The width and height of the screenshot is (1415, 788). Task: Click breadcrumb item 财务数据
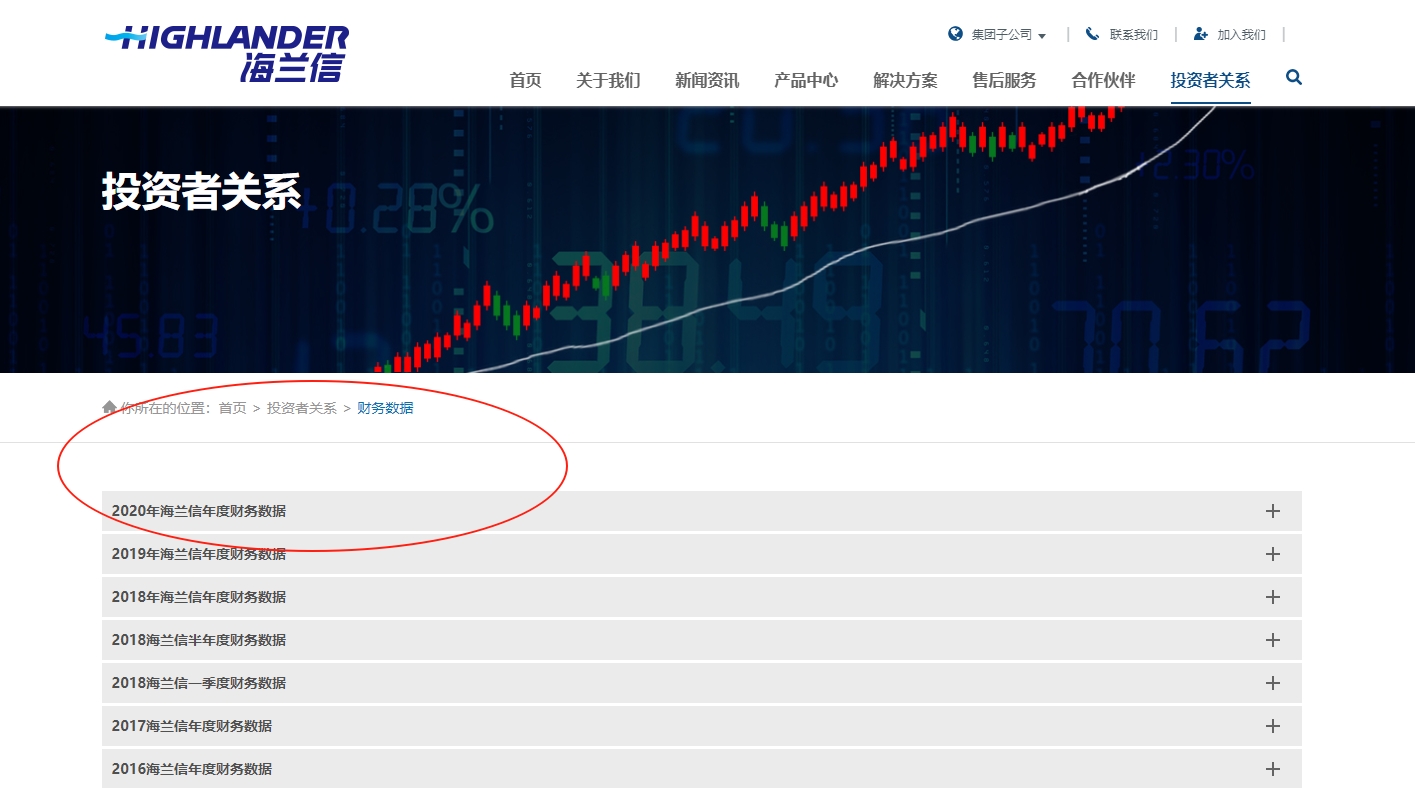[385, 408]
